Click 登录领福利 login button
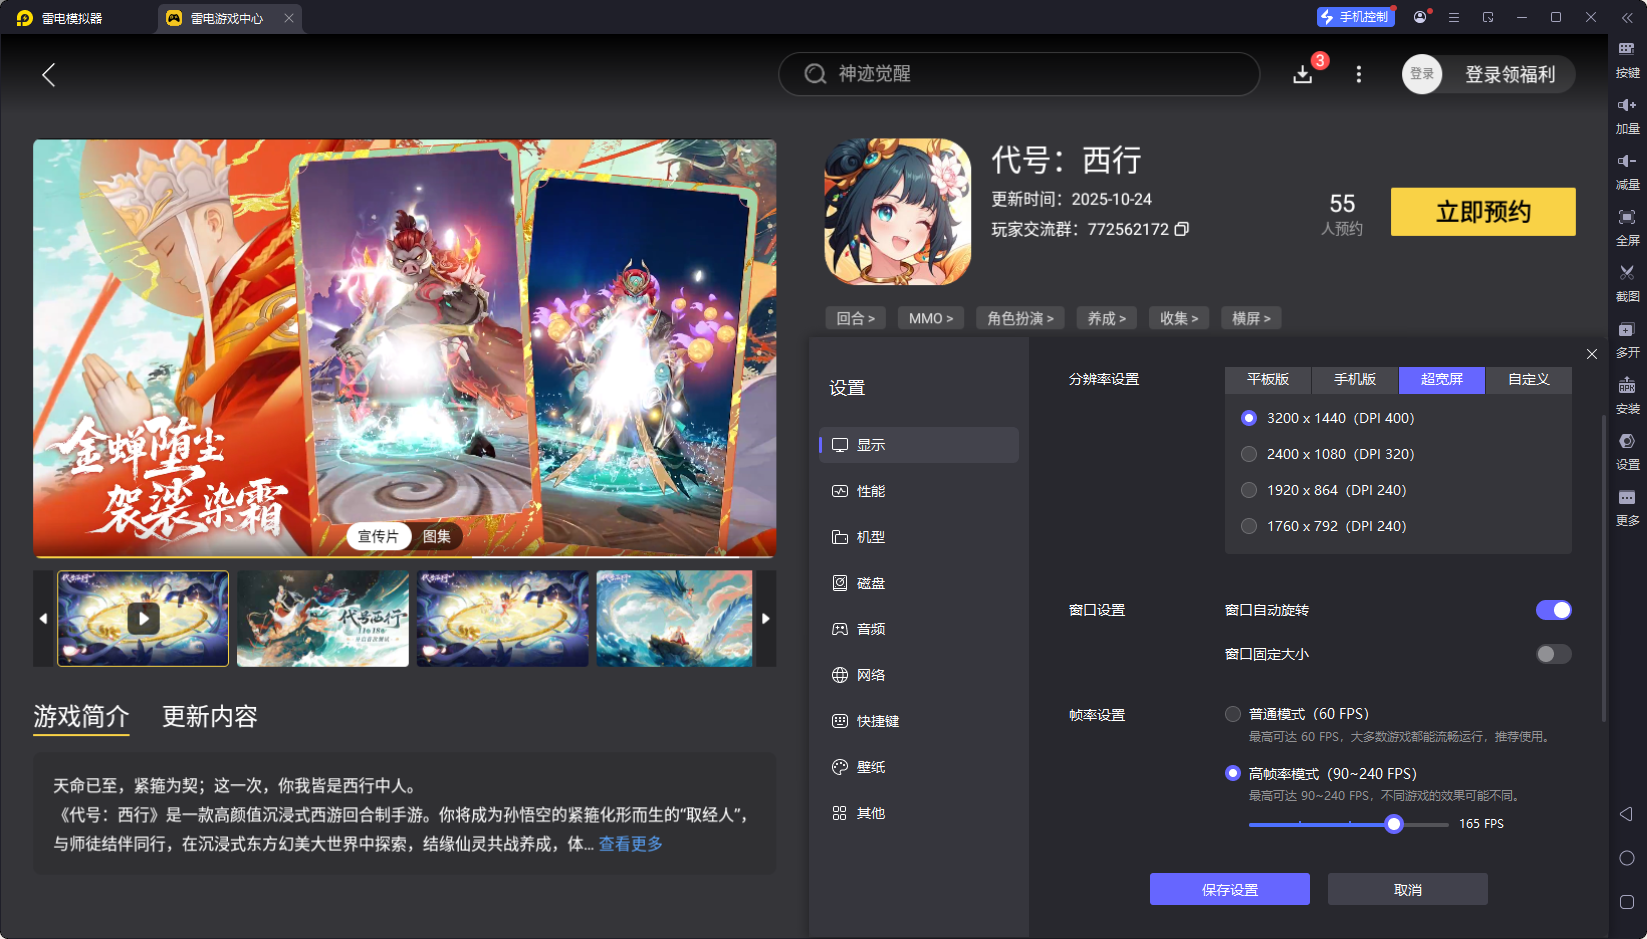 1510,74
